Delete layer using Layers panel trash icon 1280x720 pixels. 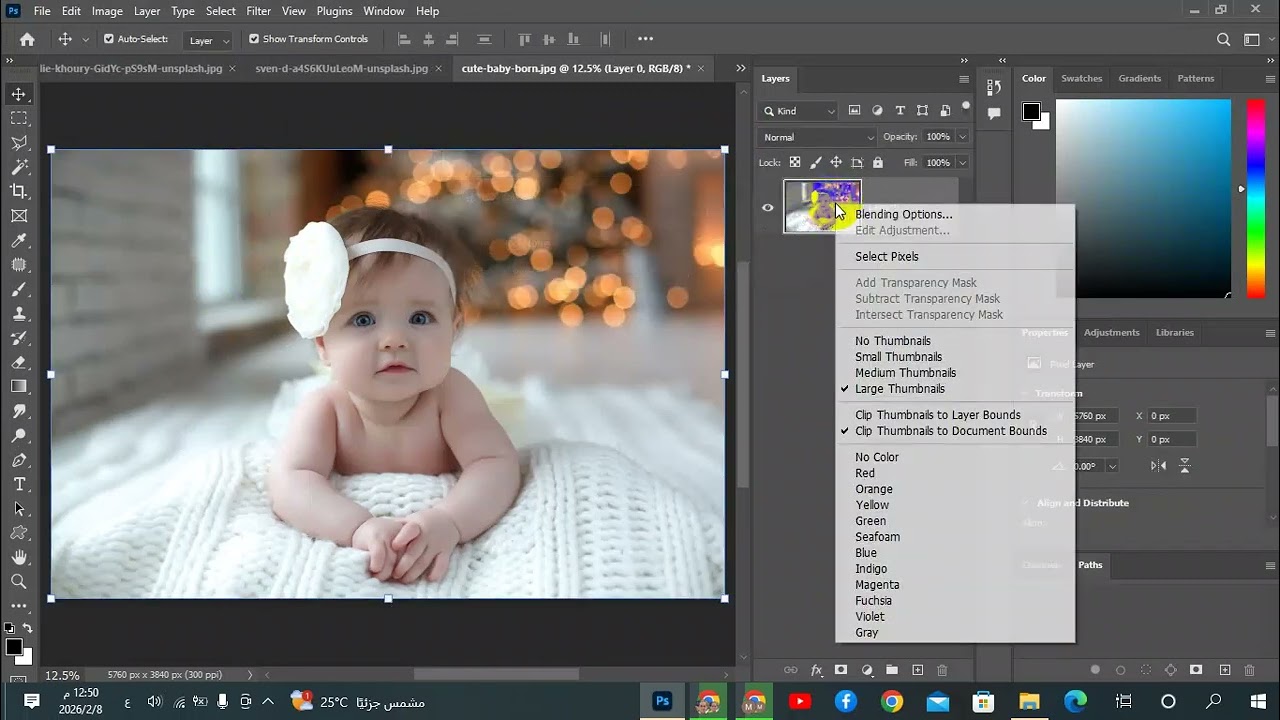[x=941, y=670]
